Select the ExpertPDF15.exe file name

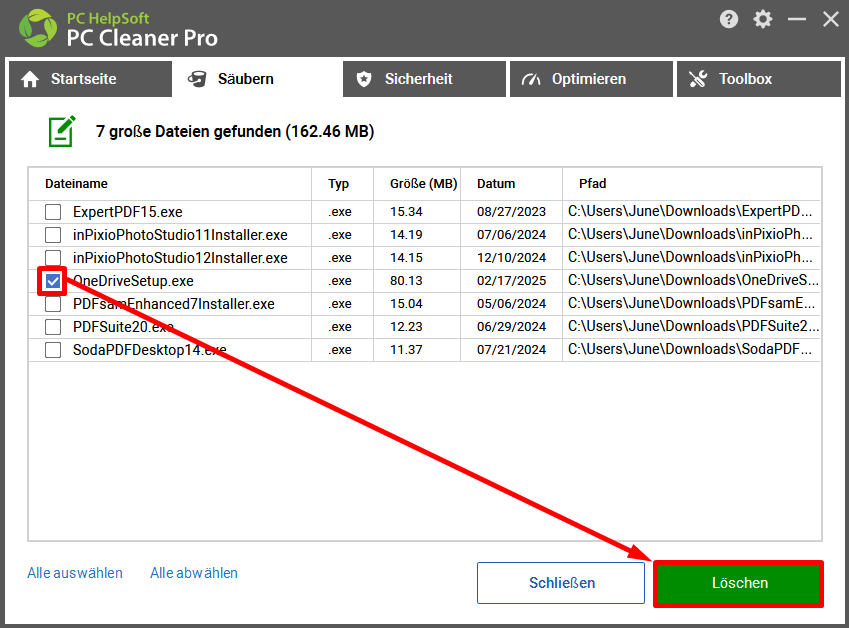click(x=128, y=212)
